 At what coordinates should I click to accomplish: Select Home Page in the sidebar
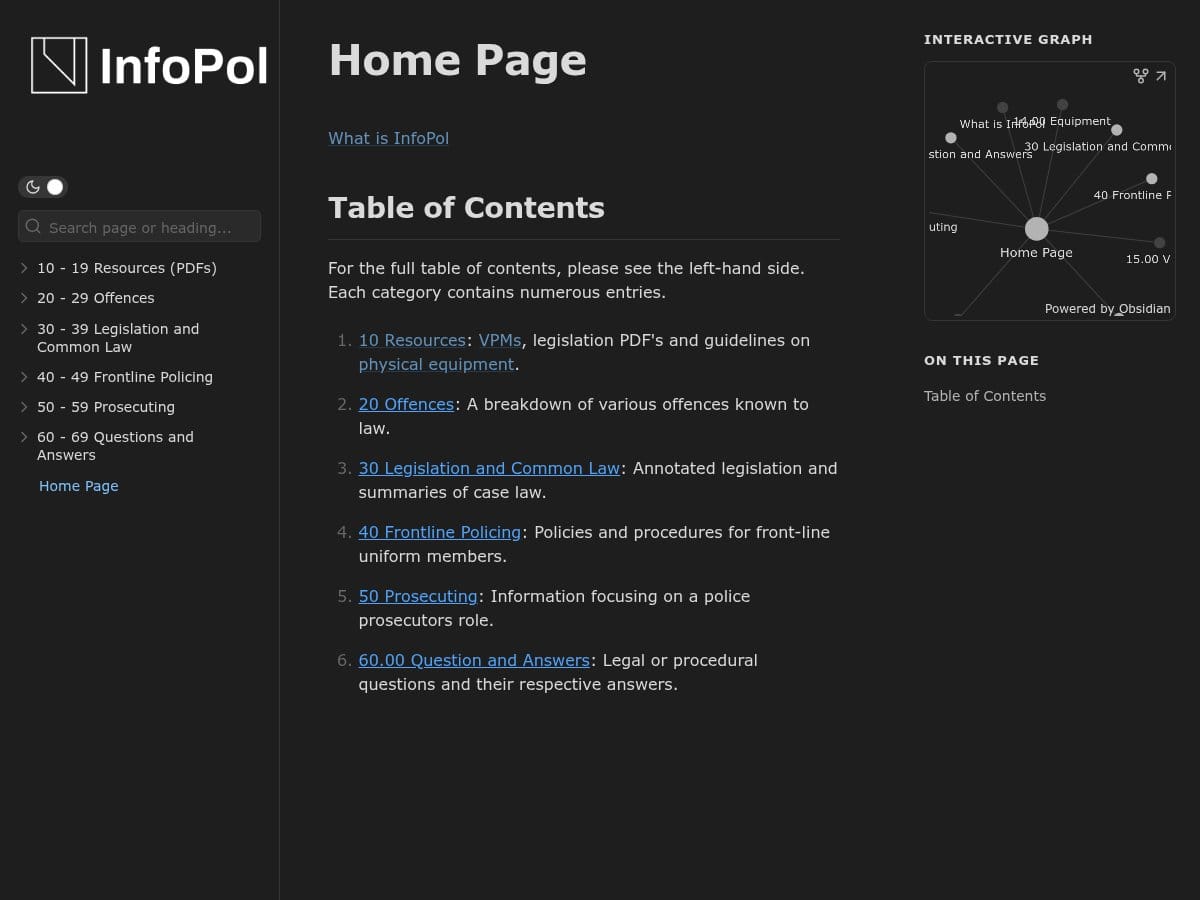[79, 486]
